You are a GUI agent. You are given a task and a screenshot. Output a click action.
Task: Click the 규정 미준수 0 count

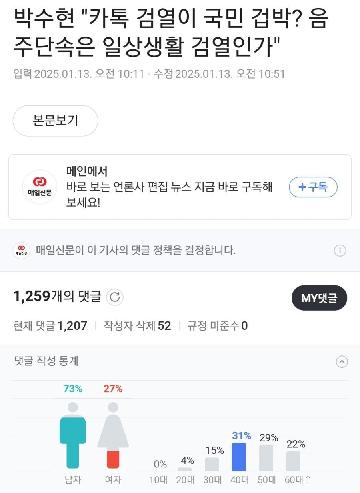coord(217,326)
